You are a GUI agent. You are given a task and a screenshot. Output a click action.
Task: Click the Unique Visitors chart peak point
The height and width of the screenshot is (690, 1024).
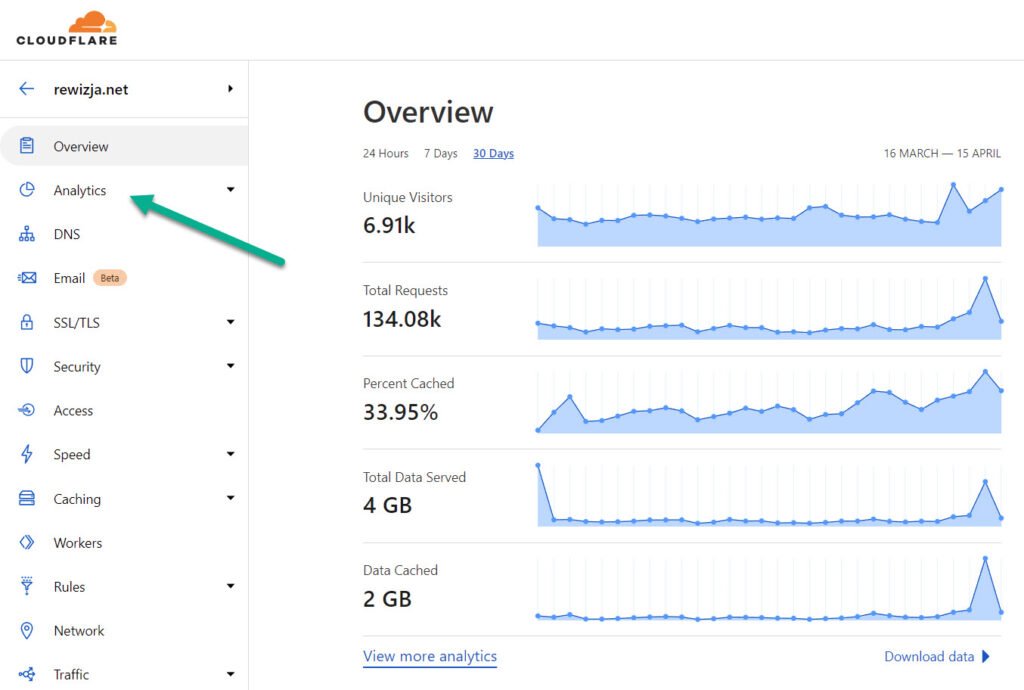(x=953, y=185)
